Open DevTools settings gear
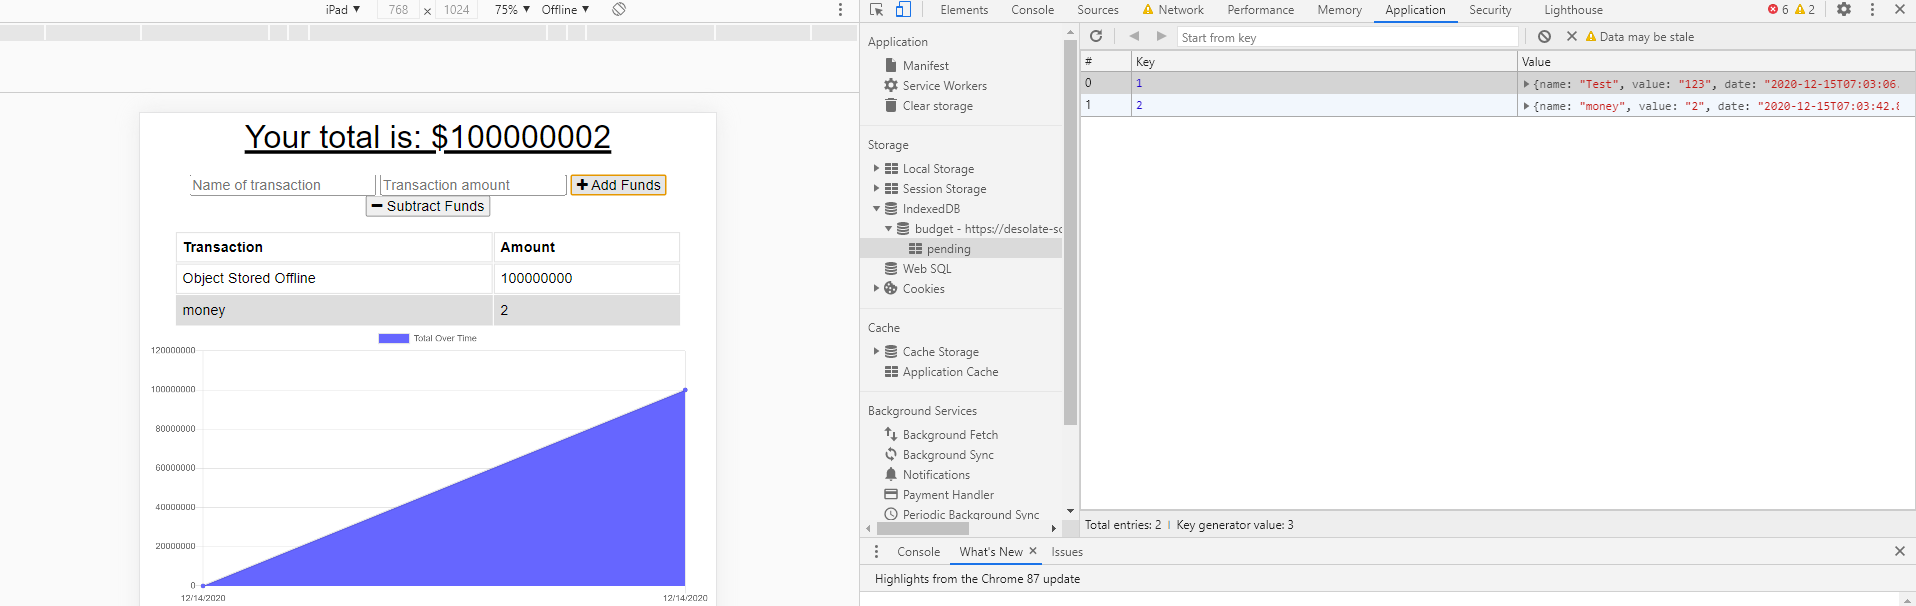This screenshot has width=1916, height=606. [x=1844, y=10]
